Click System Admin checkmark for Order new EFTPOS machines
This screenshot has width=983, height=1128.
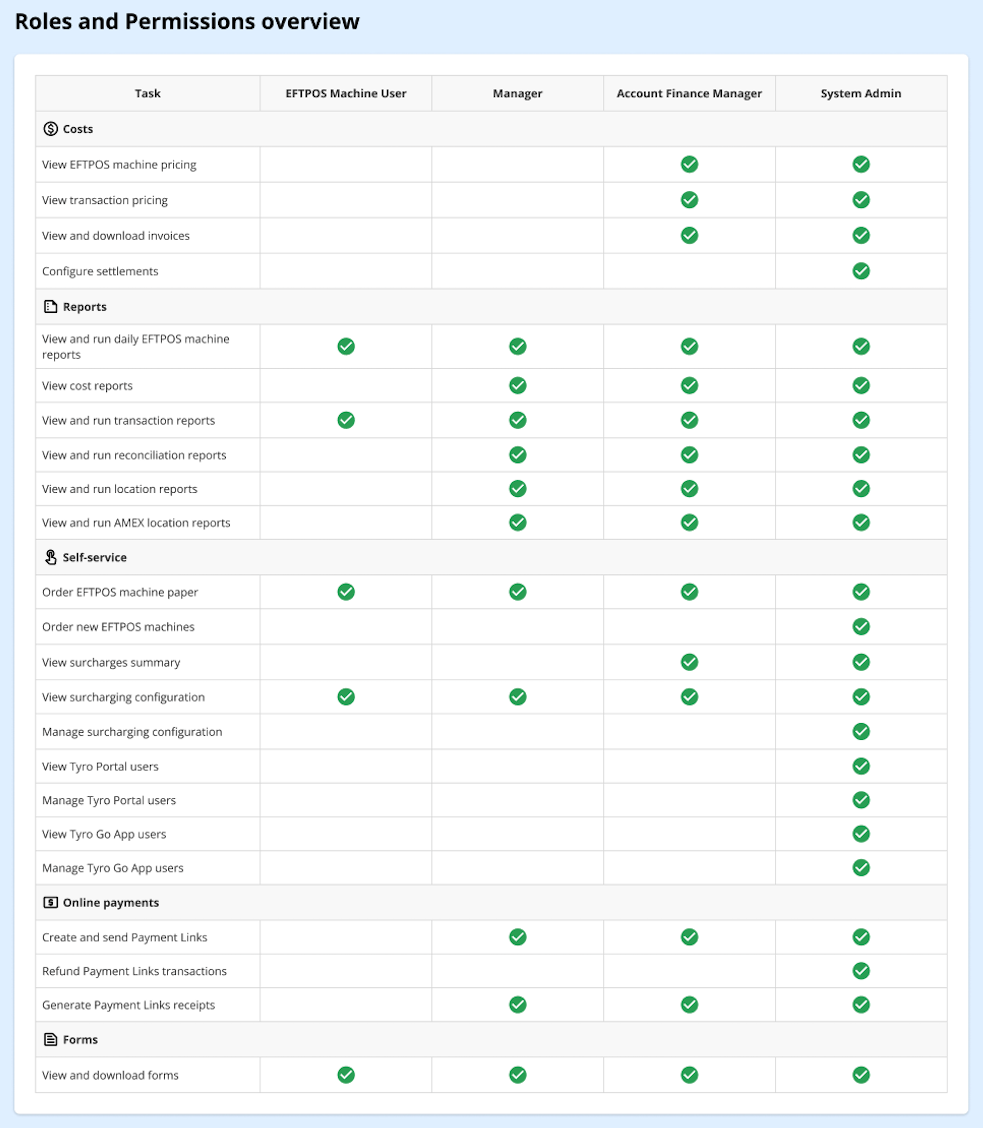pyautogui.click(x=861, y=627)
